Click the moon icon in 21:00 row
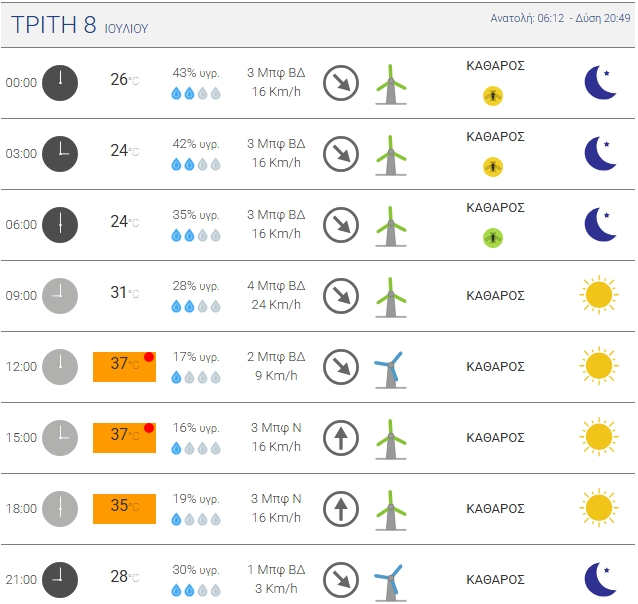The height and width of the screenshot is (604, 638). point(600,579)
